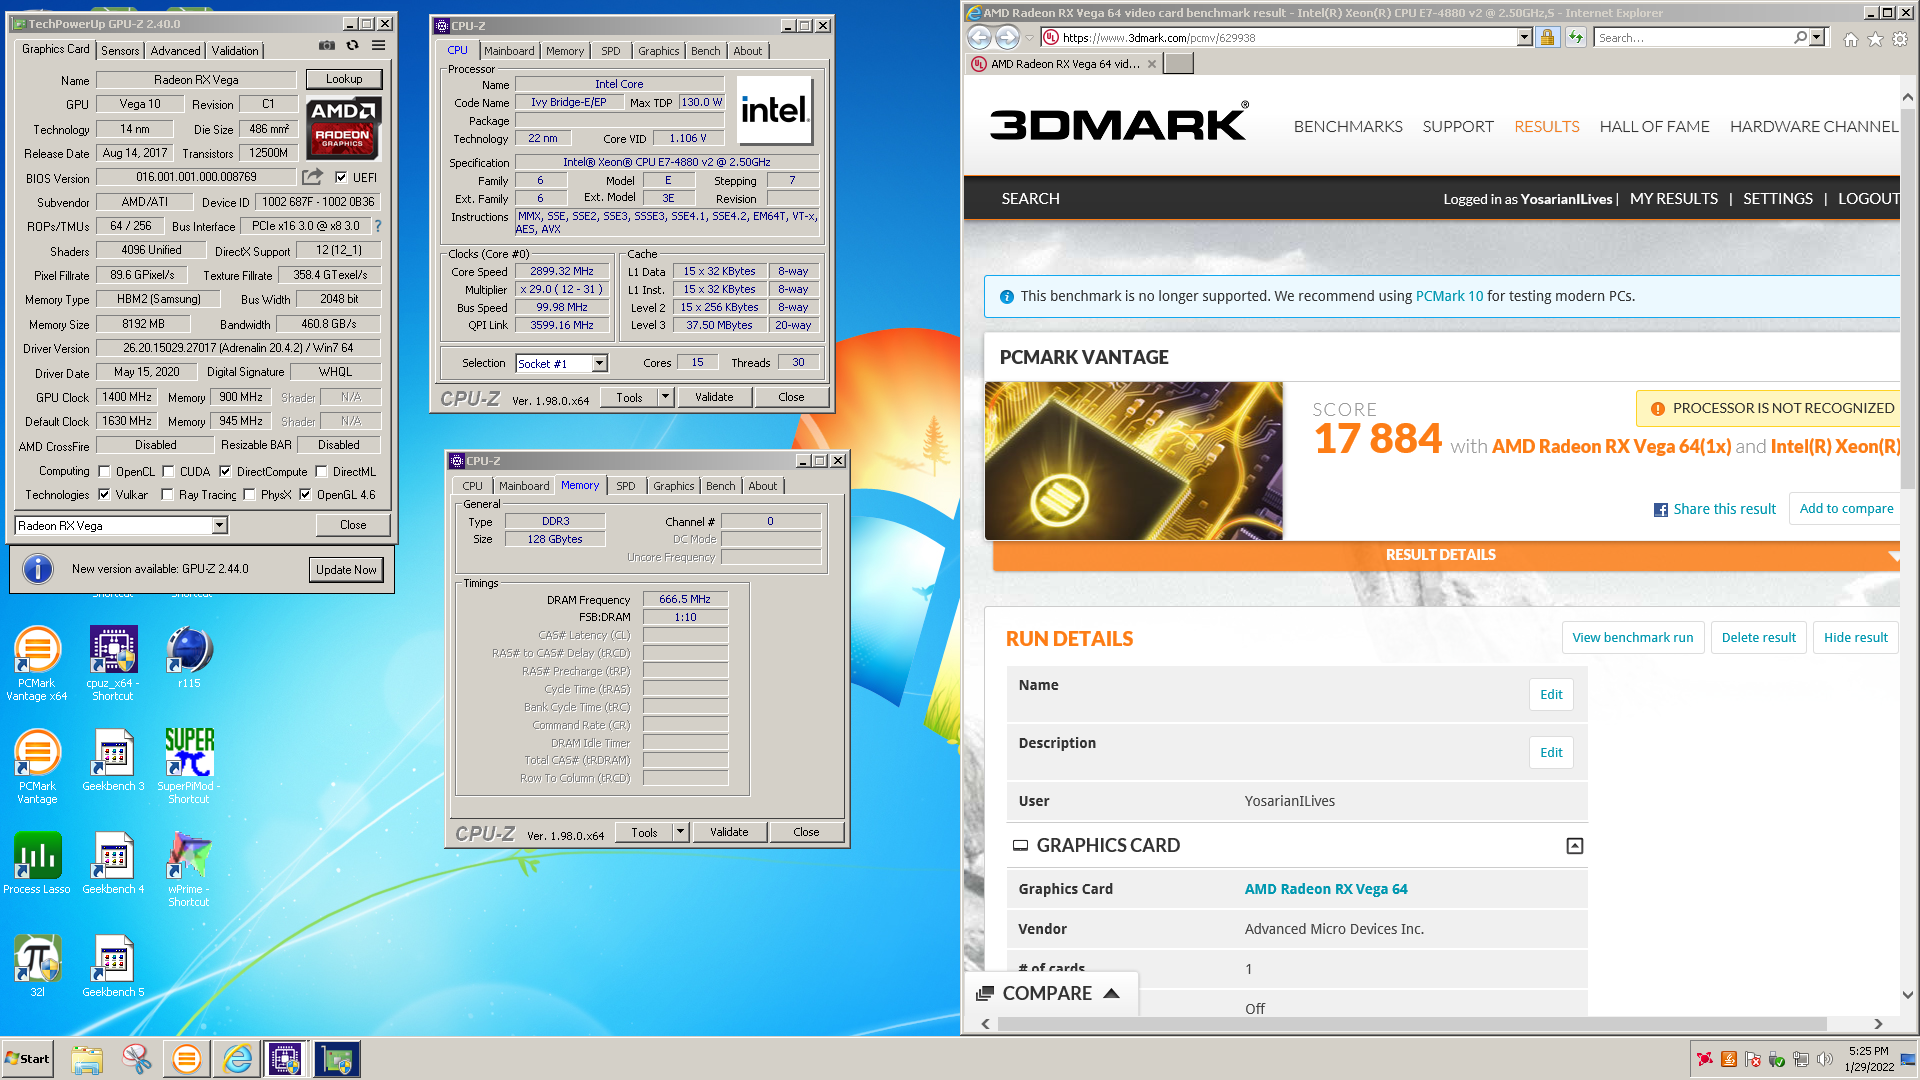Viewport: 1920px width, 1080px height.
Task: Toggle the Ray Tracing checkbox
Action: tap(168, 494)
